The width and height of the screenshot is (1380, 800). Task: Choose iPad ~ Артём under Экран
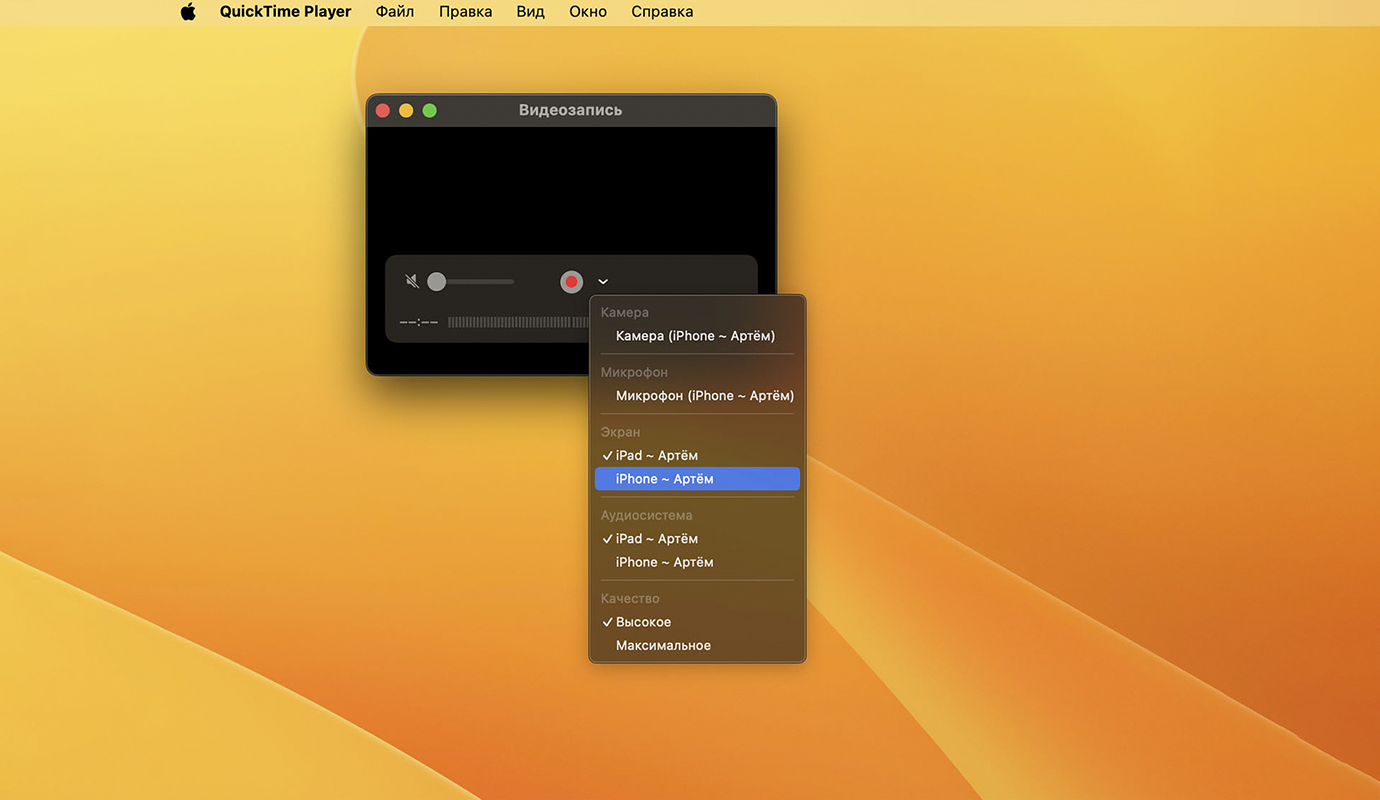(x=697, y=456)
